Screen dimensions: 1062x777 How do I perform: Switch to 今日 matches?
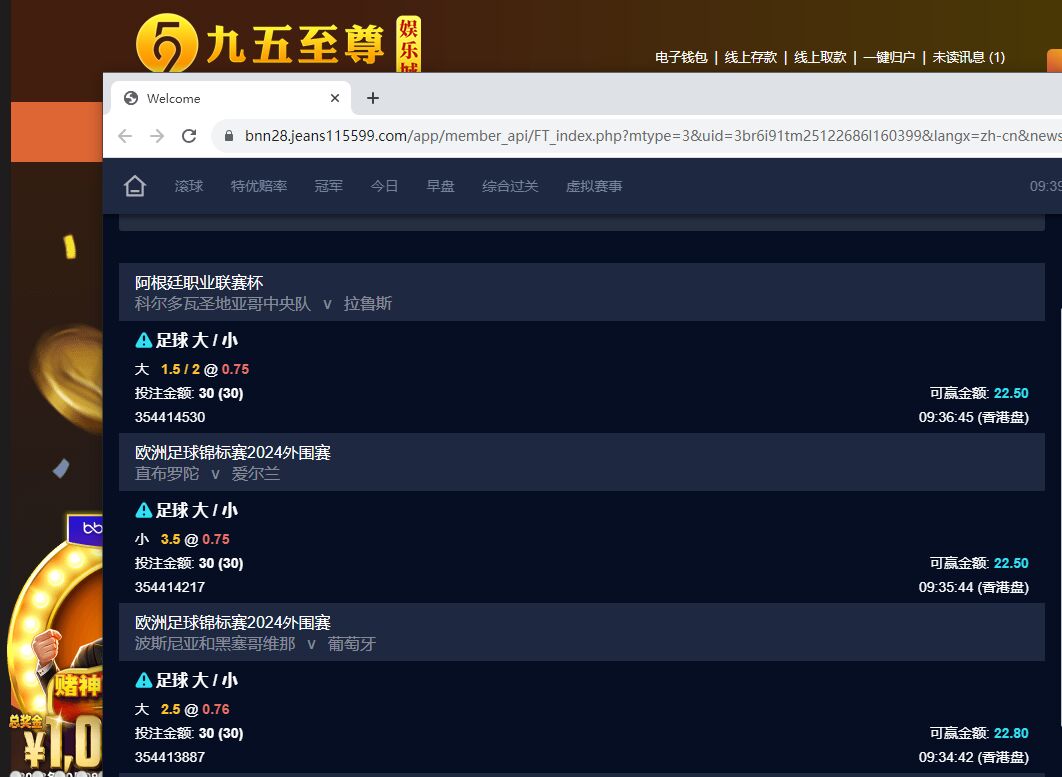click(x=384, y=186)
